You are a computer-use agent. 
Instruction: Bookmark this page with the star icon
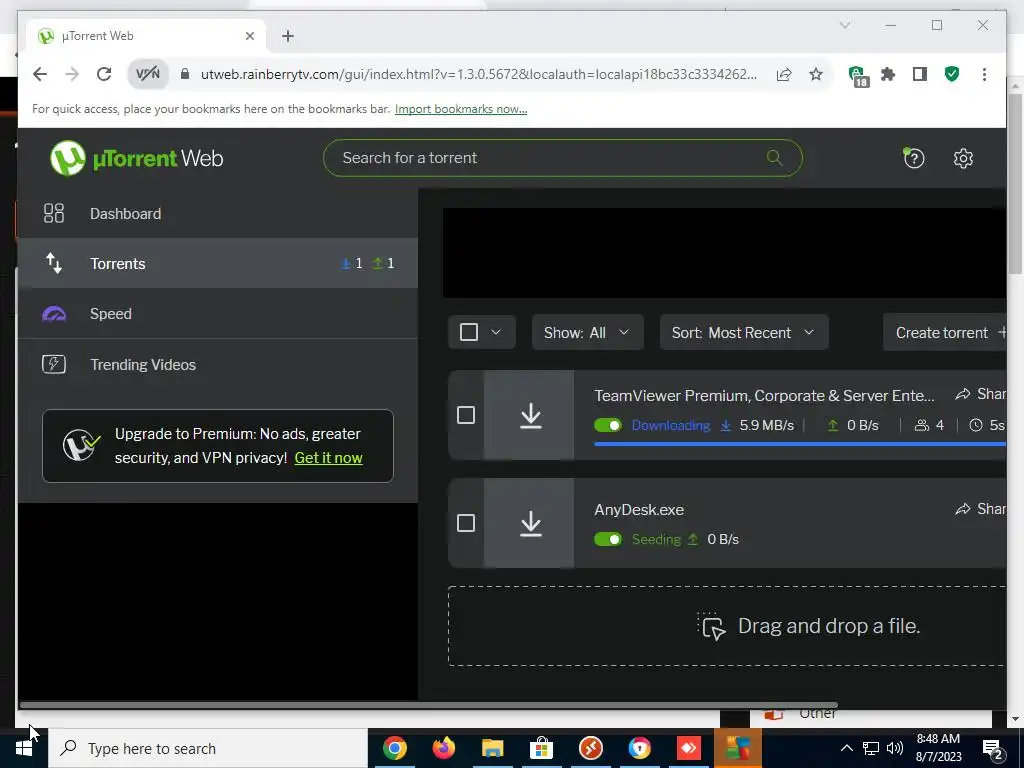[816, 74]
